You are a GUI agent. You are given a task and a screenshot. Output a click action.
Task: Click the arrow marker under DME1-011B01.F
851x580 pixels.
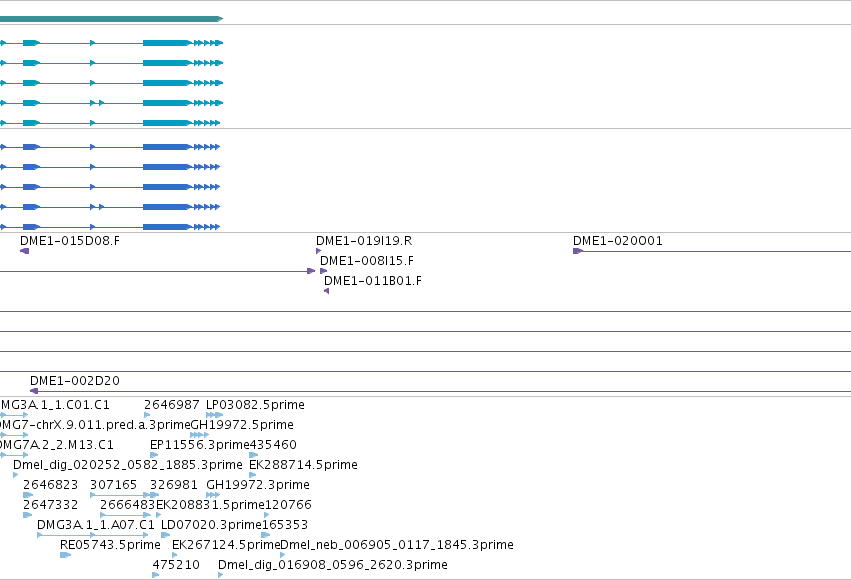[x=326, y=291]
